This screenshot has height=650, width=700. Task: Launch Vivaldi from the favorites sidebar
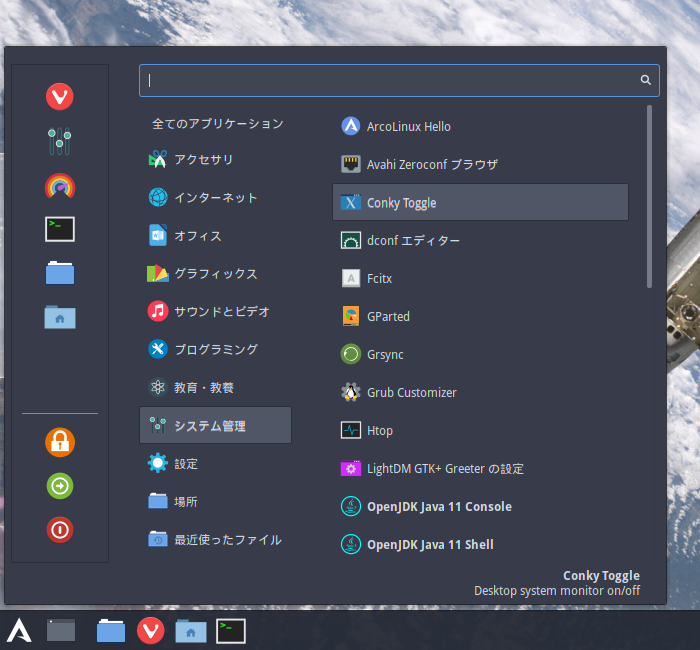[x=59, y=96]
